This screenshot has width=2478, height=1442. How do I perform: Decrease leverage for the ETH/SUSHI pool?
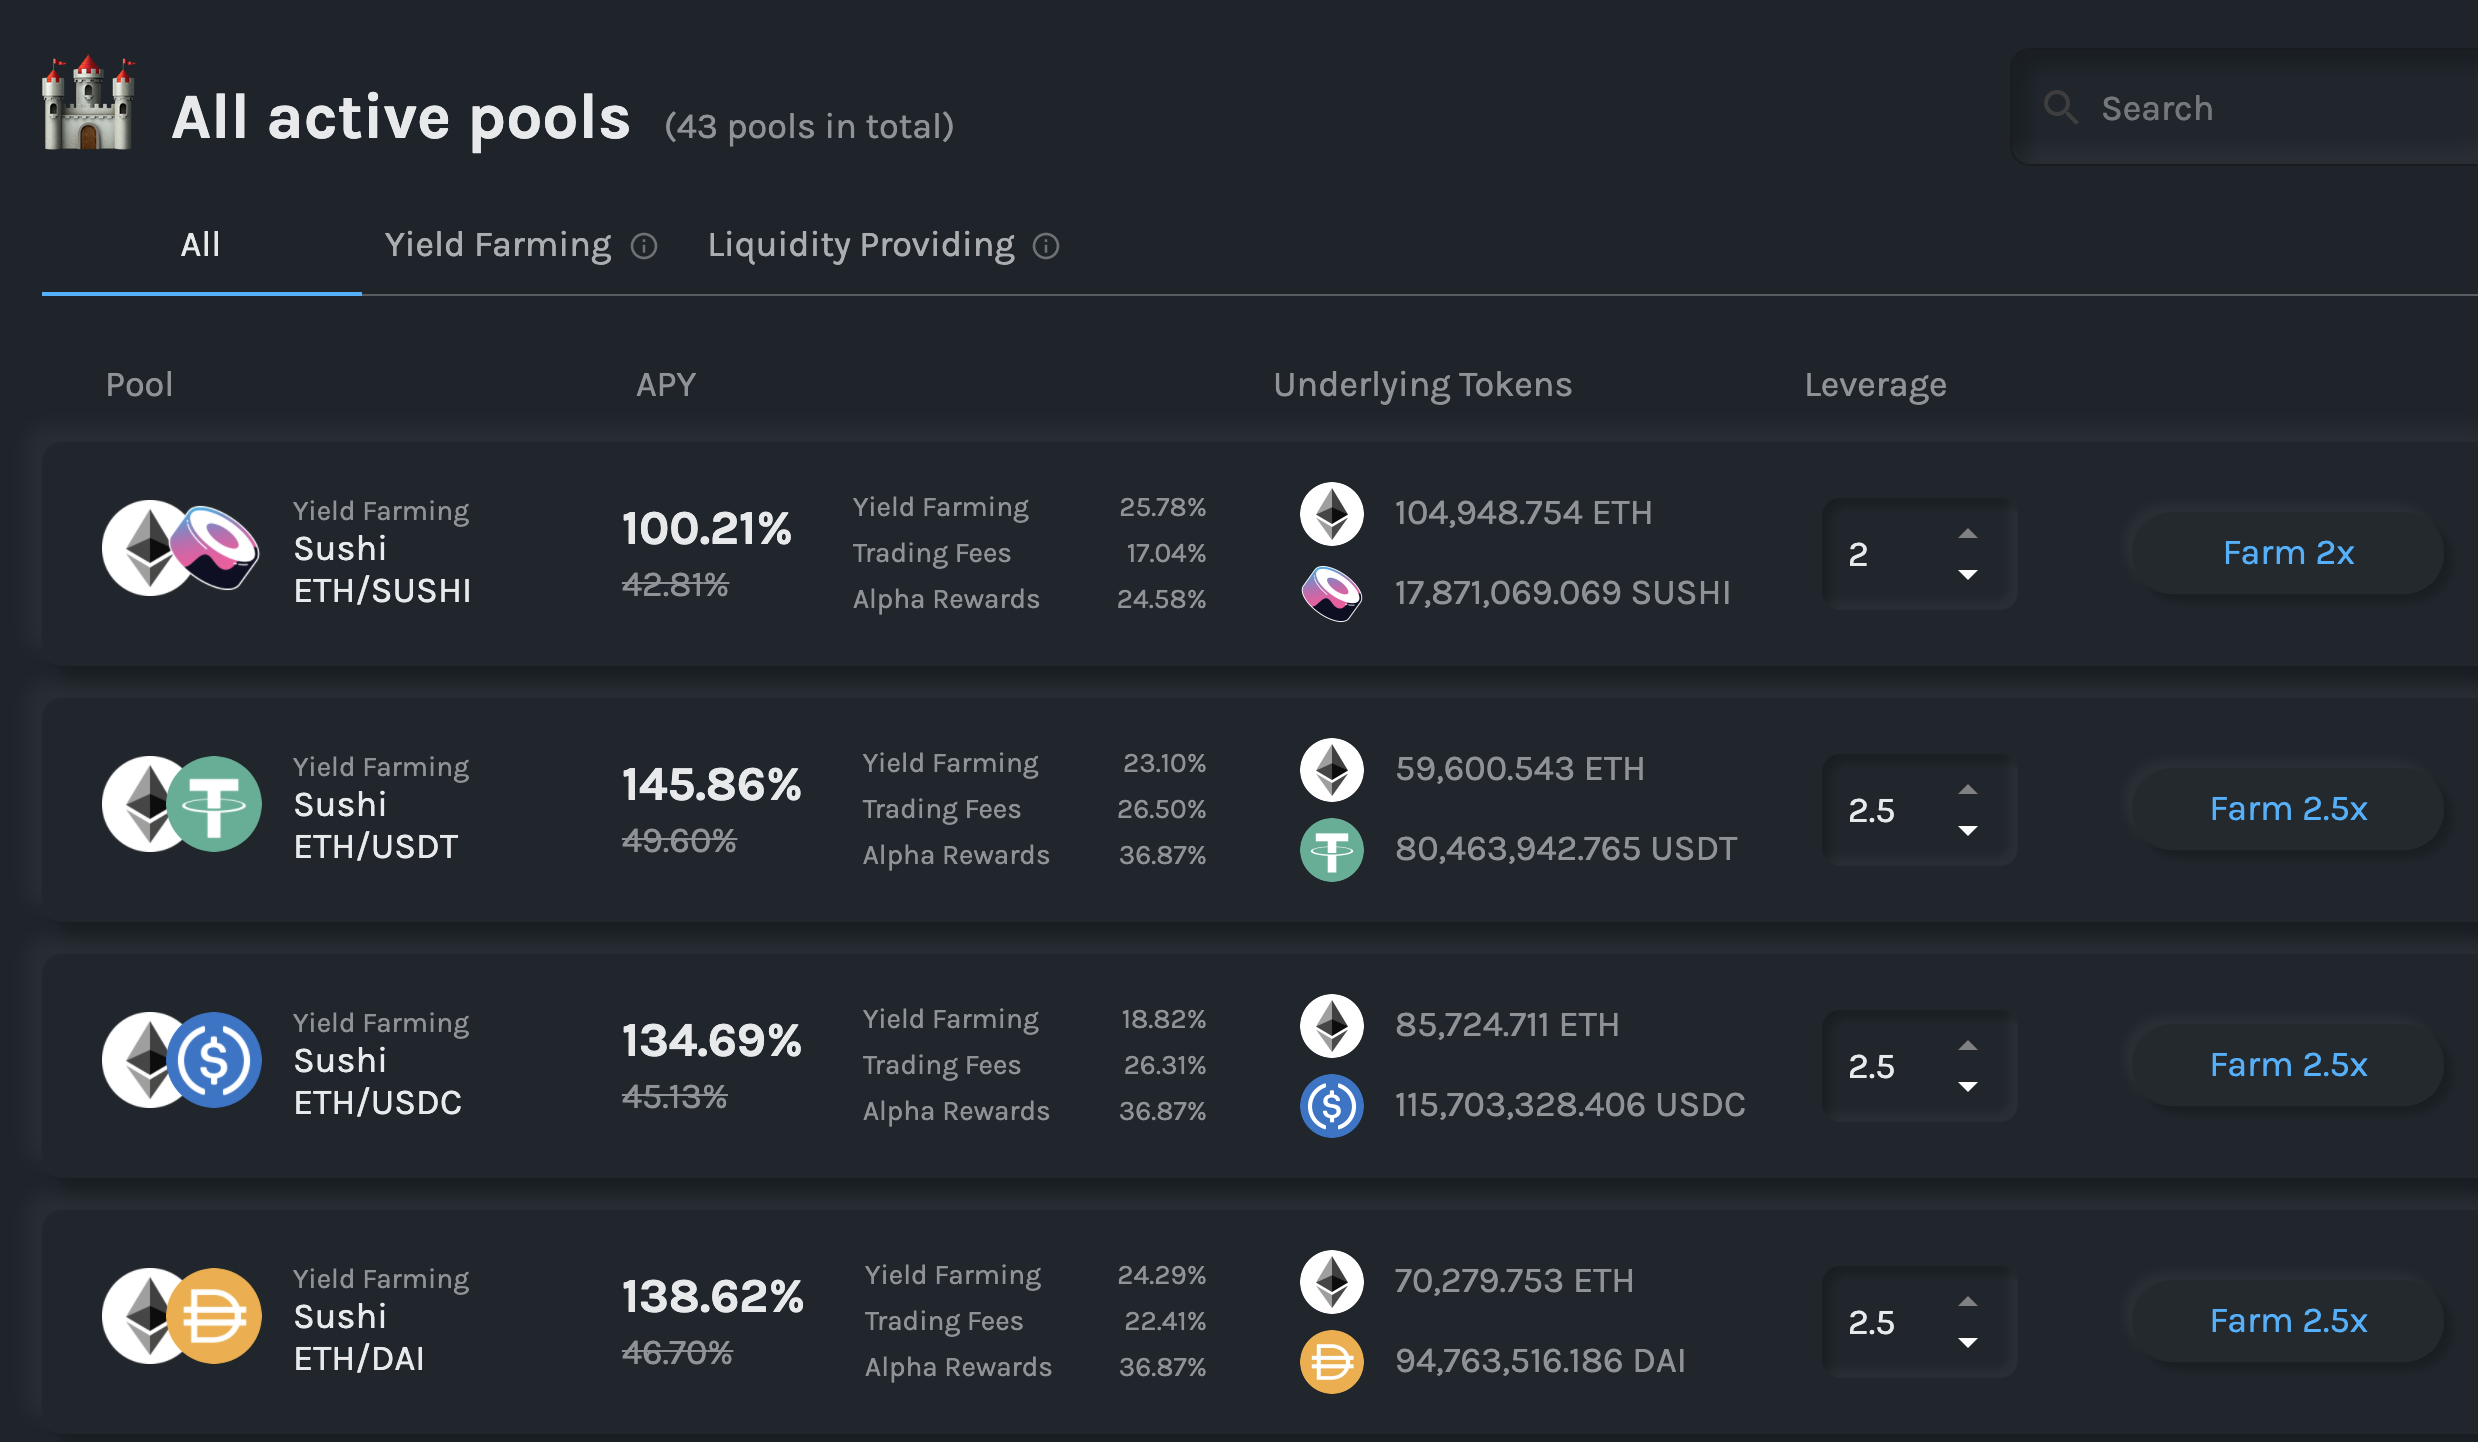(1968, 574)
